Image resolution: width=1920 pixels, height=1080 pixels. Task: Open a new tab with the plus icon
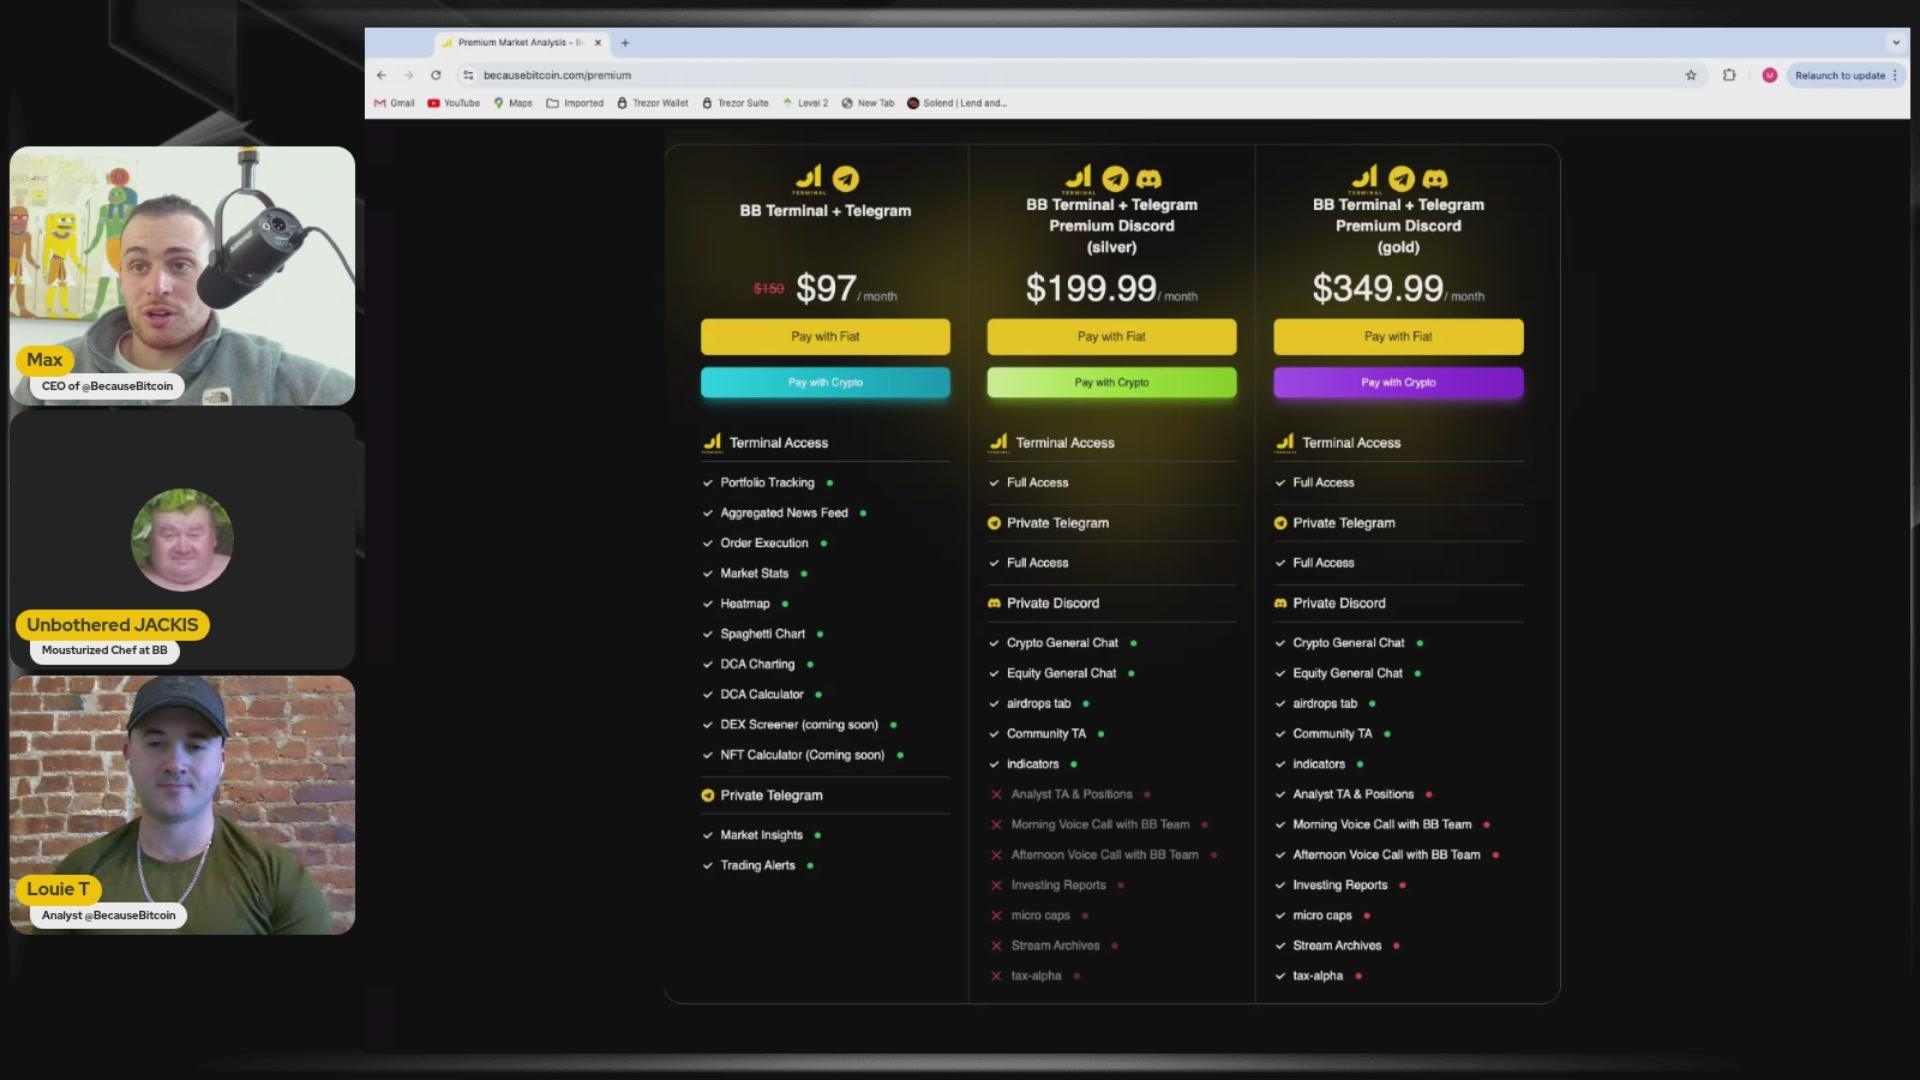625,43
